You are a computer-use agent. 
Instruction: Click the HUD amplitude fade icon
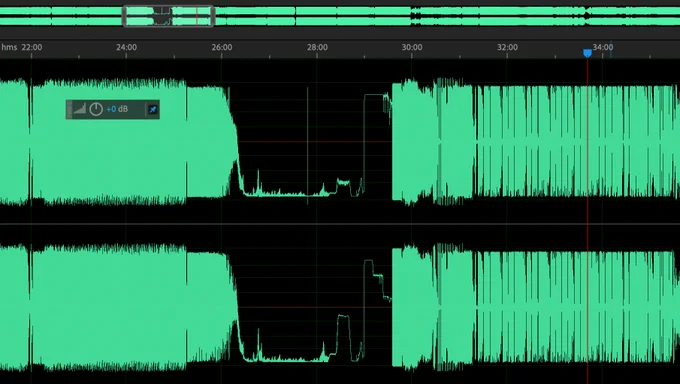tap(80, 109)
